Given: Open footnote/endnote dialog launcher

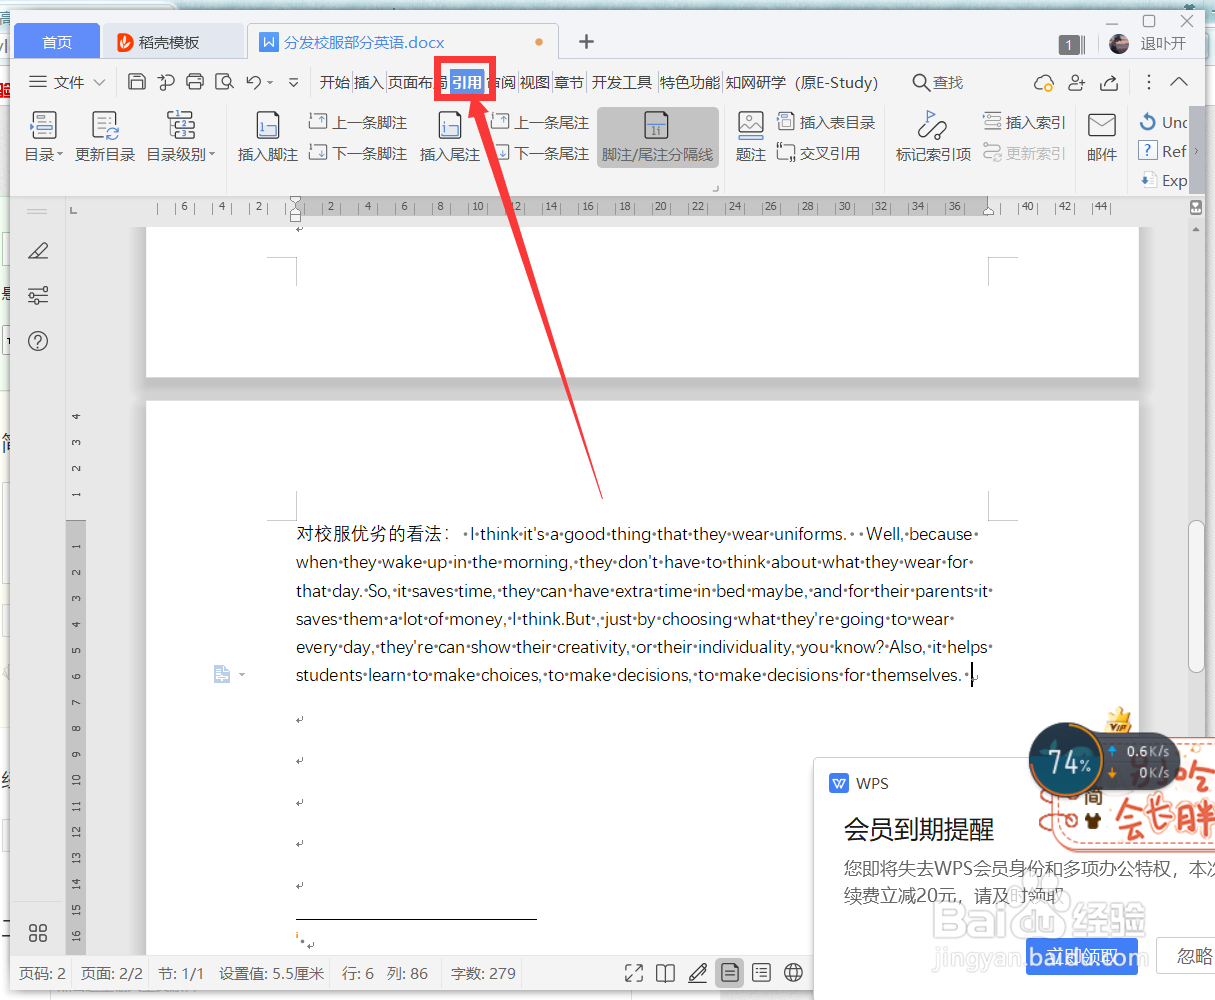Looking at the screenshot, I should pyautogui.click(x=715, y=188).
